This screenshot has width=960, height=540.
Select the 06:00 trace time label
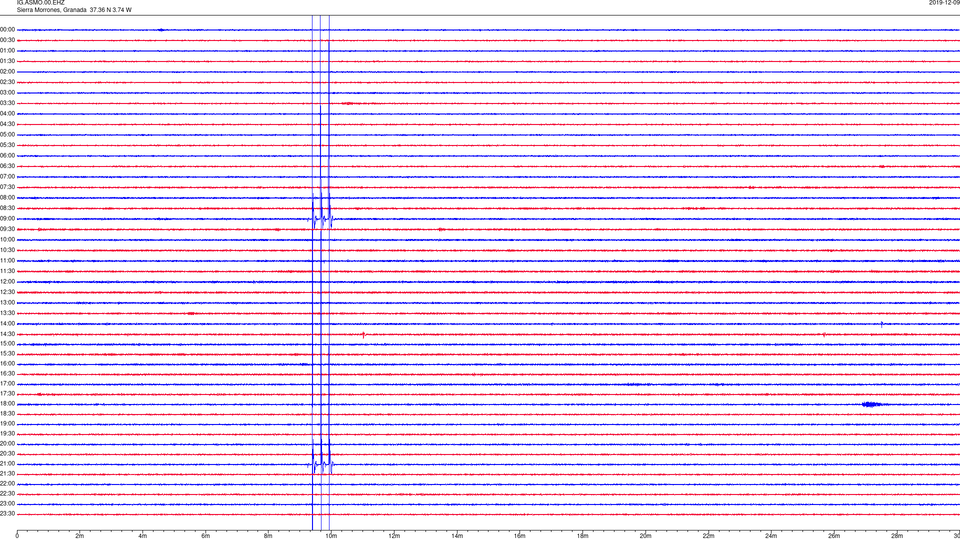pyautogui.click(x=7, y=156)
